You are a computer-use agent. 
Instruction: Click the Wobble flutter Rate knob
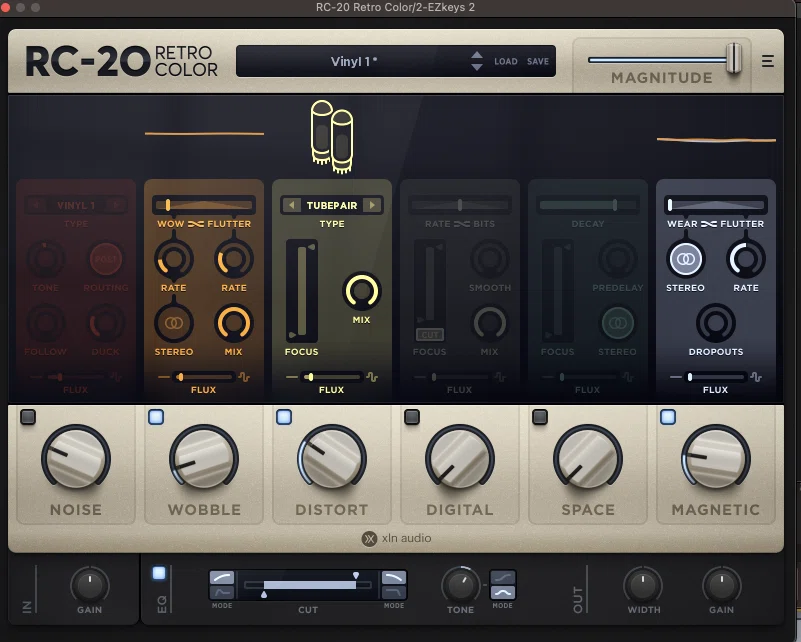pos(234,259)
